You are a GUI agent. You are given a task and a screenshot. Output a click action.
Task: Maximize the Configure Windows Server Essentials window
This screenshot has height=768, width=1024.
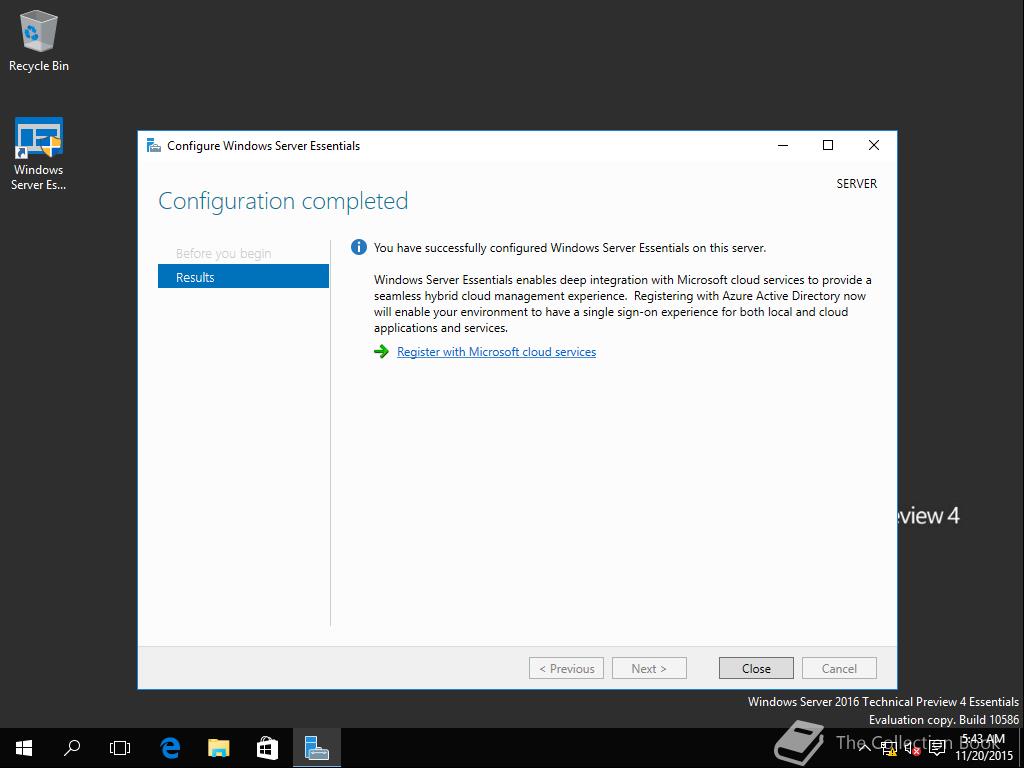click(x=828, y=146)
